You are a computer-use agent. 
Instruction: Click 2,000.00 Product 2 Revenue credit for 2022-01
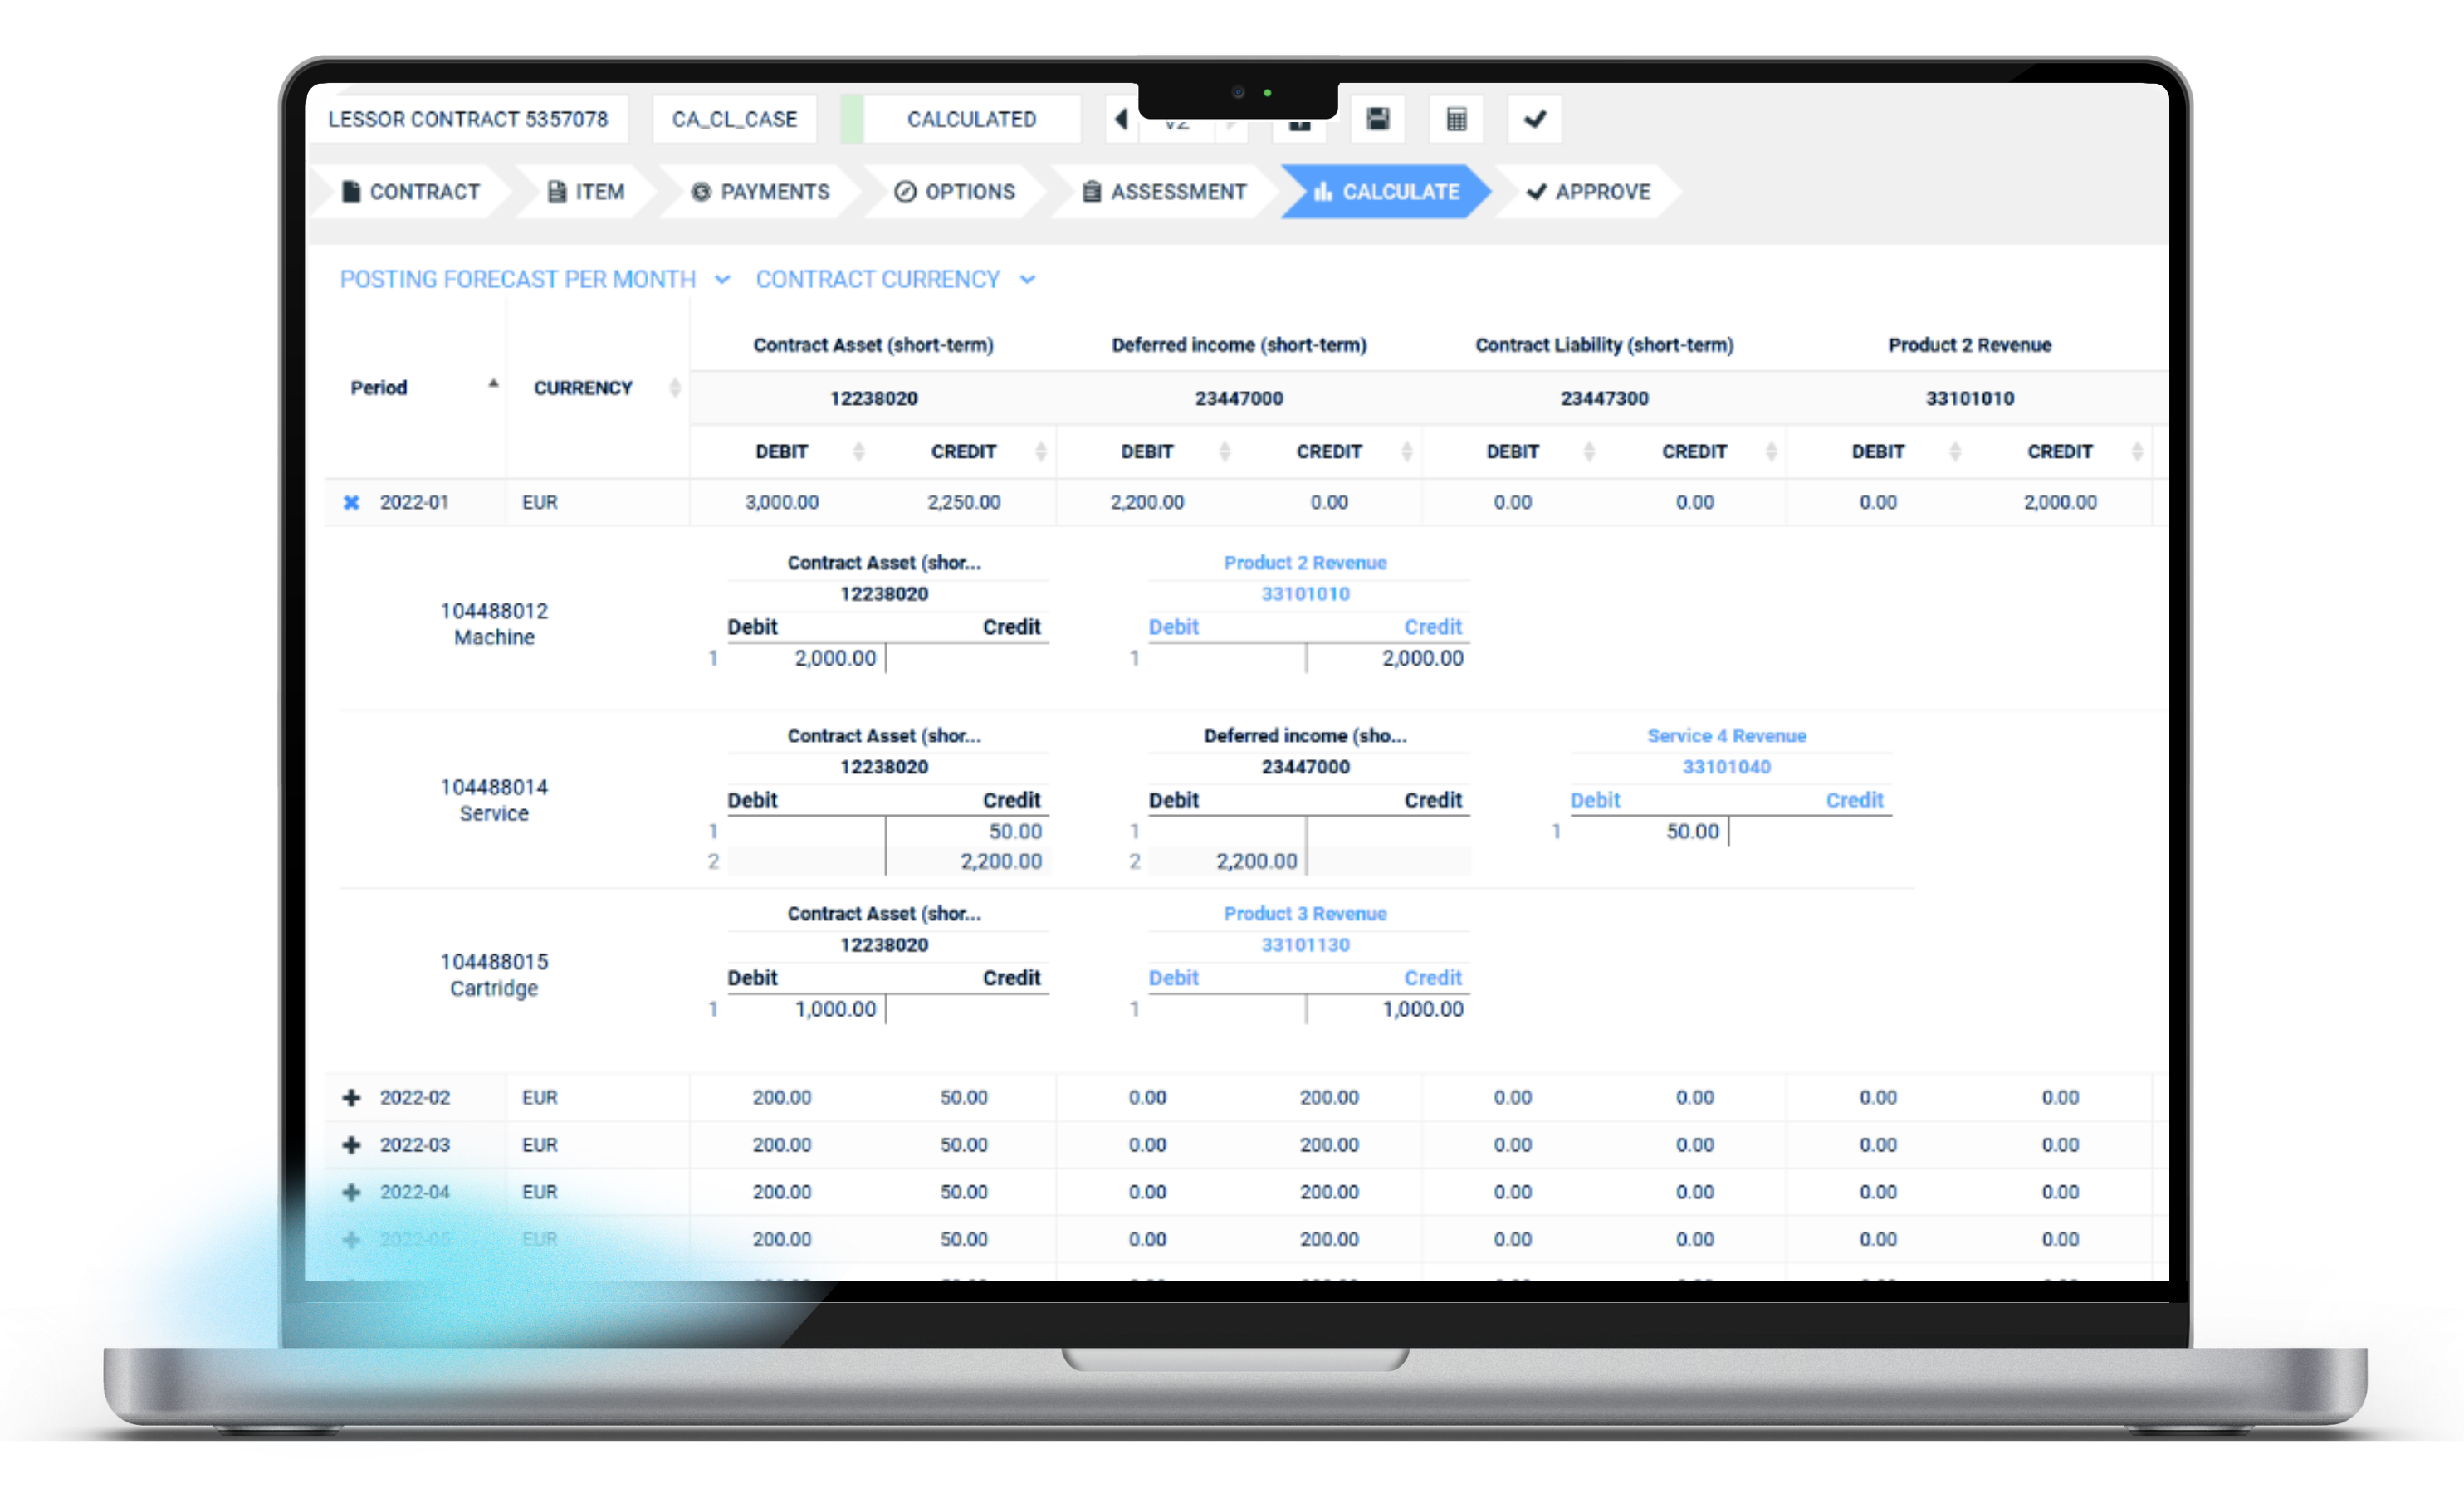tap(2060, 502)
